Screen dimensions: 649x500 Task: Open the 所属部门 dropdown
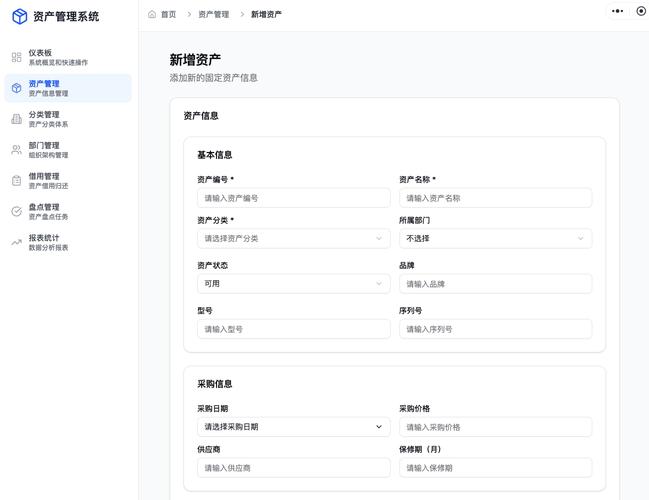495,238
